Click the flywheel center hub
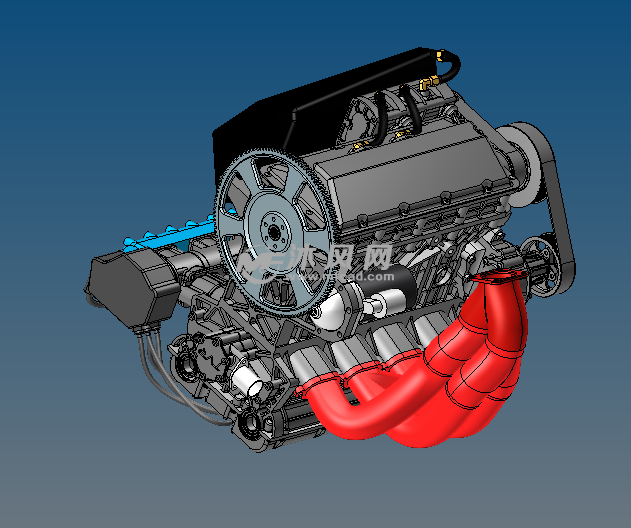The width and height of the screenshot is (631, 528). (x=272, y=232)
